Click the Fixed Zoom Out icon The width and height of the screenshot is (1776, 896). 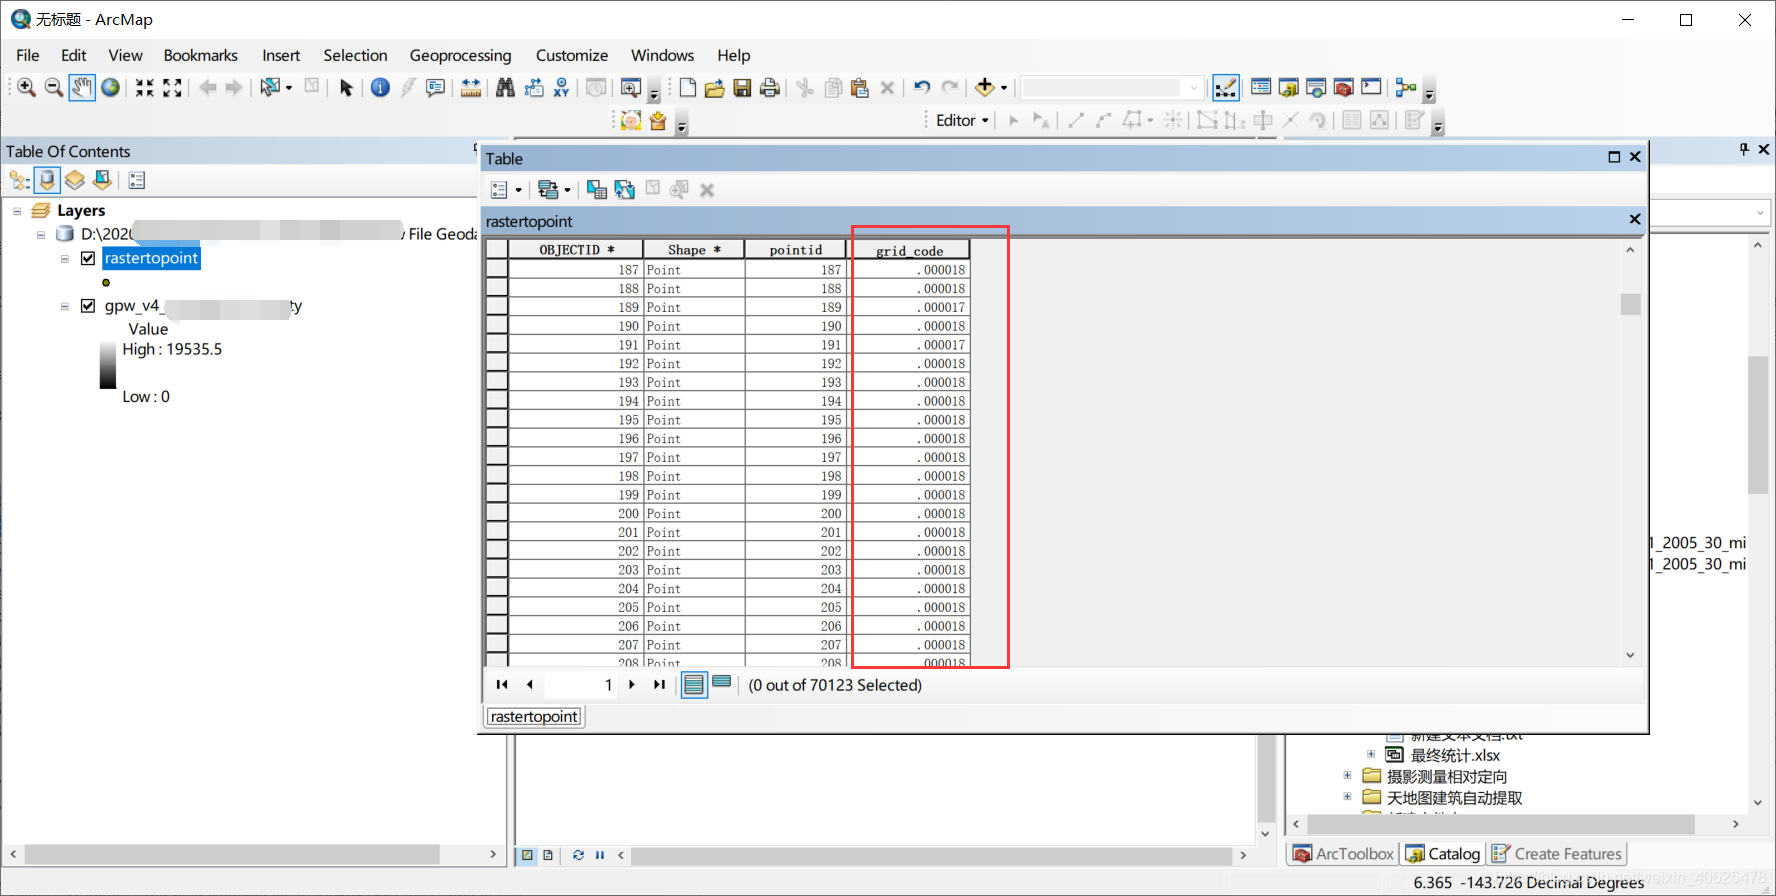pos(172,88)
